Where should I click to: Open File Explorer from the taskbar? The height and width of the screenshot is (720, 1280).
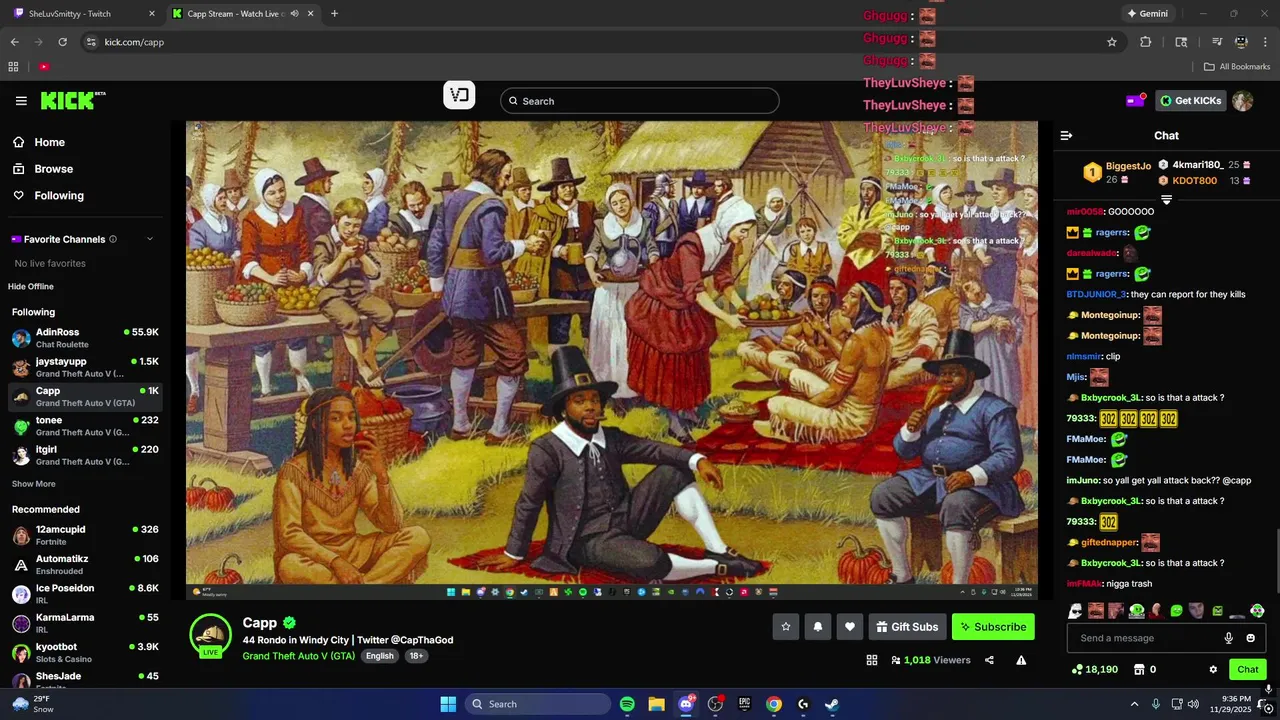[x=656, y=704]
